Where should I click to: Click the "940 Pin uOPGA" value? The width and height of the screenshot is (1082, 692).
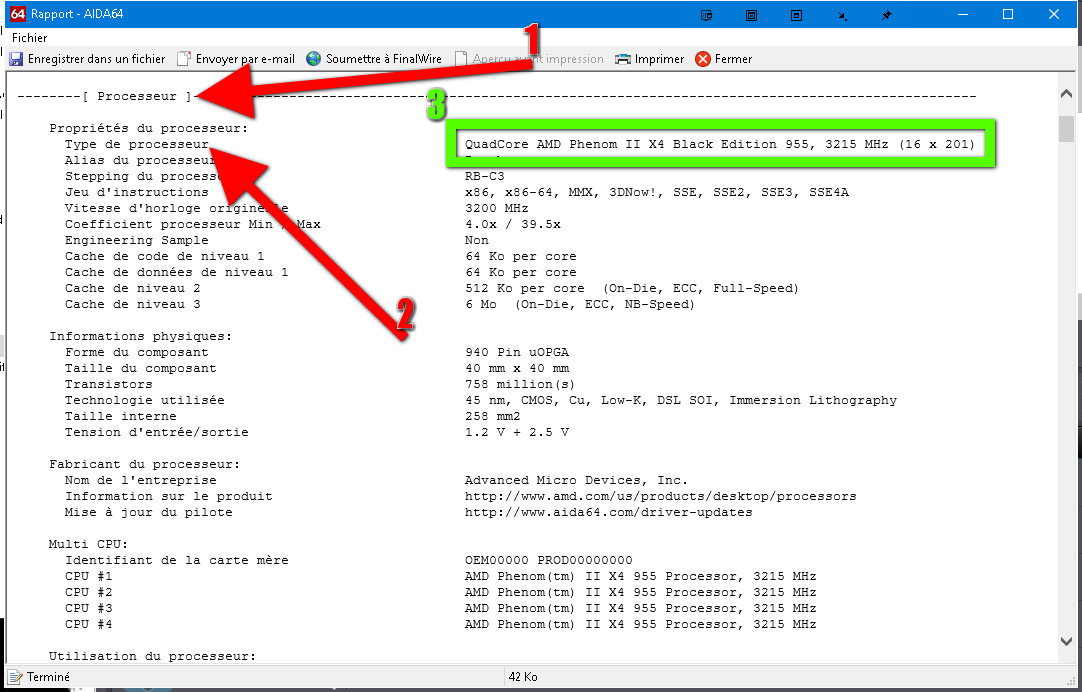(517, 353)
